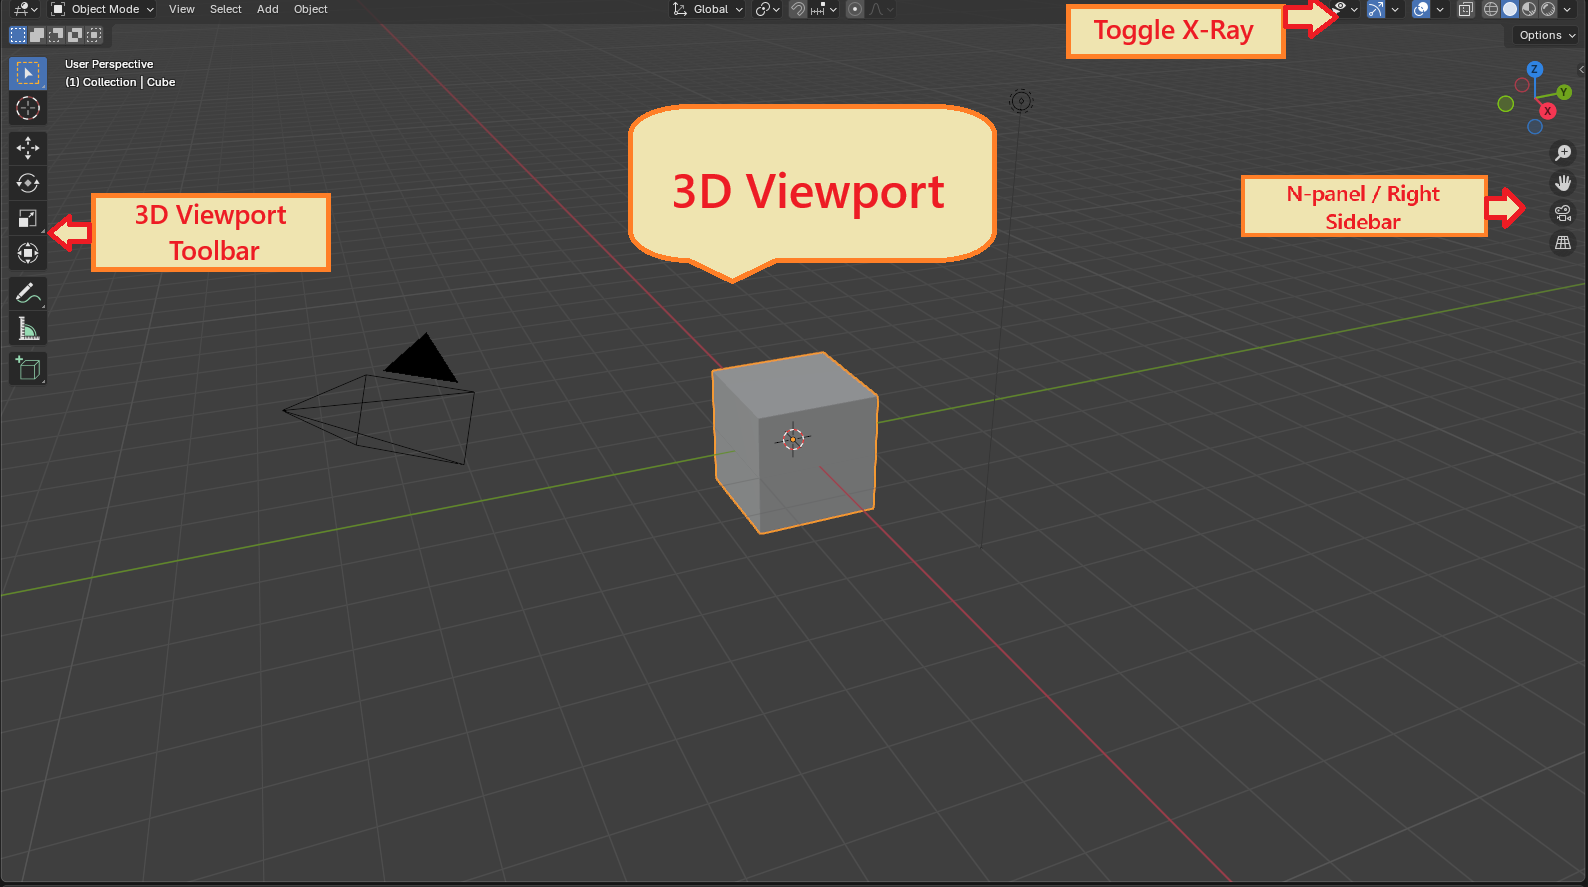
Task: Open the View menu
Action: tap(182, 9)
